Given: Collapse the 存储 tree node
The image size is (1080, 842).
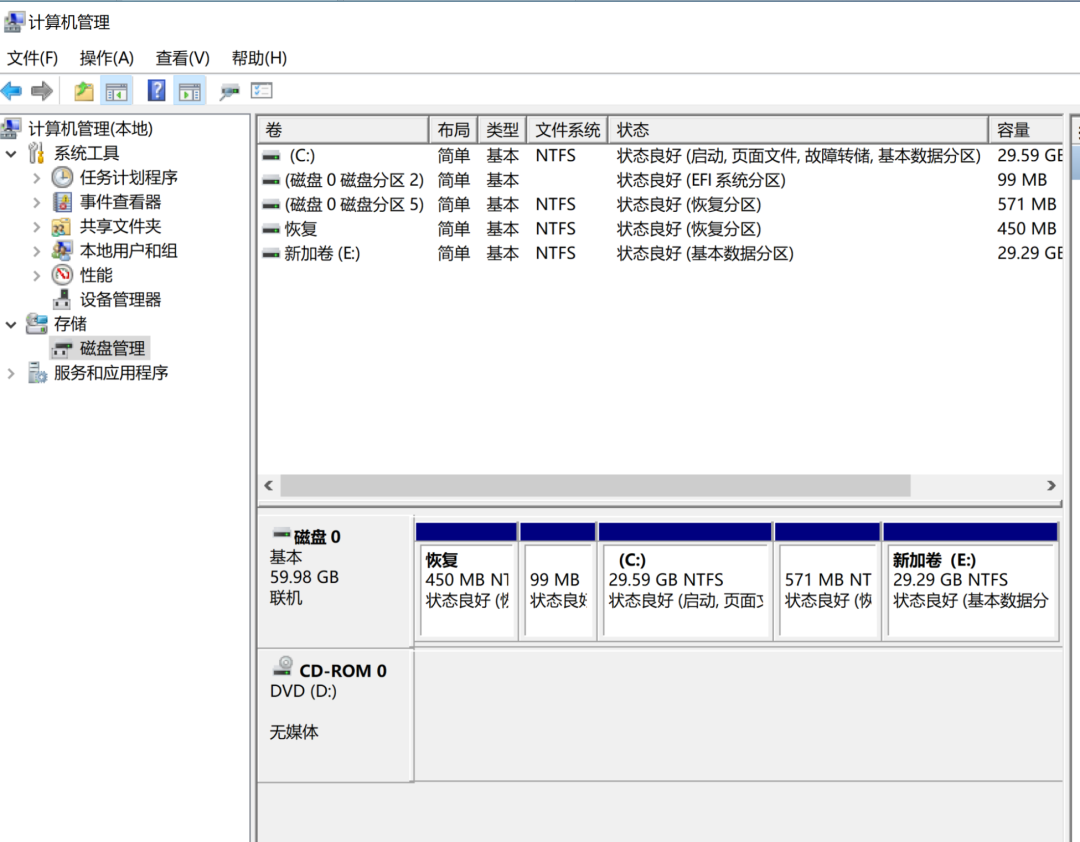Looking at the screenshot, I should pos(11,325).
